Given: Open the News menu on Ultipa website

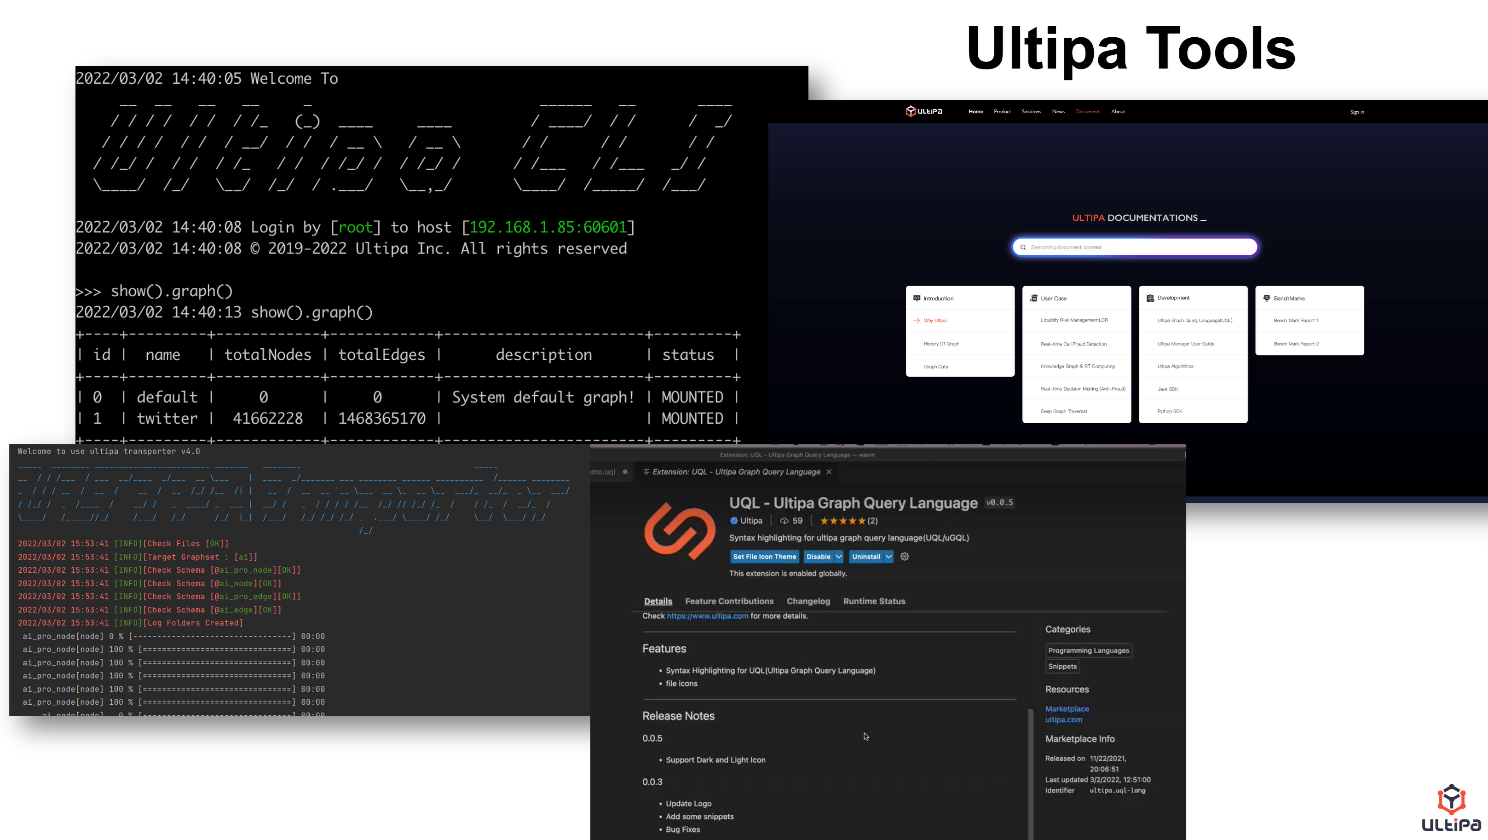Looking at the screenshot, I should (1058, 112).
